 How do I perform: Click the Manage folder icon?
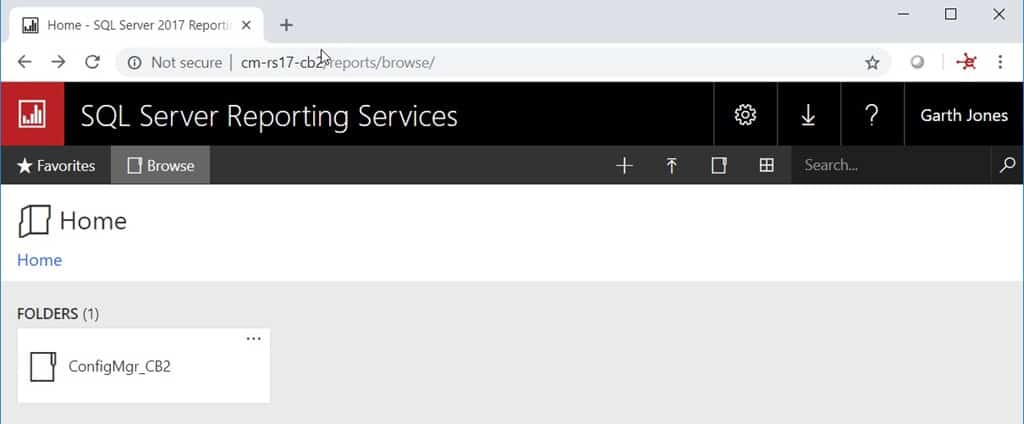pos(719,166)
